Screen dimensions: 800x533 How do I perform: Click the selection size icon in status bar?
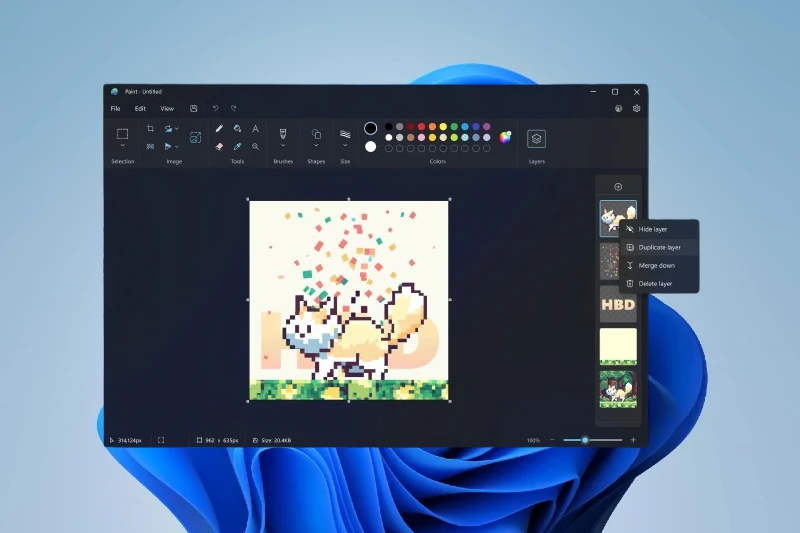point(161,440)
